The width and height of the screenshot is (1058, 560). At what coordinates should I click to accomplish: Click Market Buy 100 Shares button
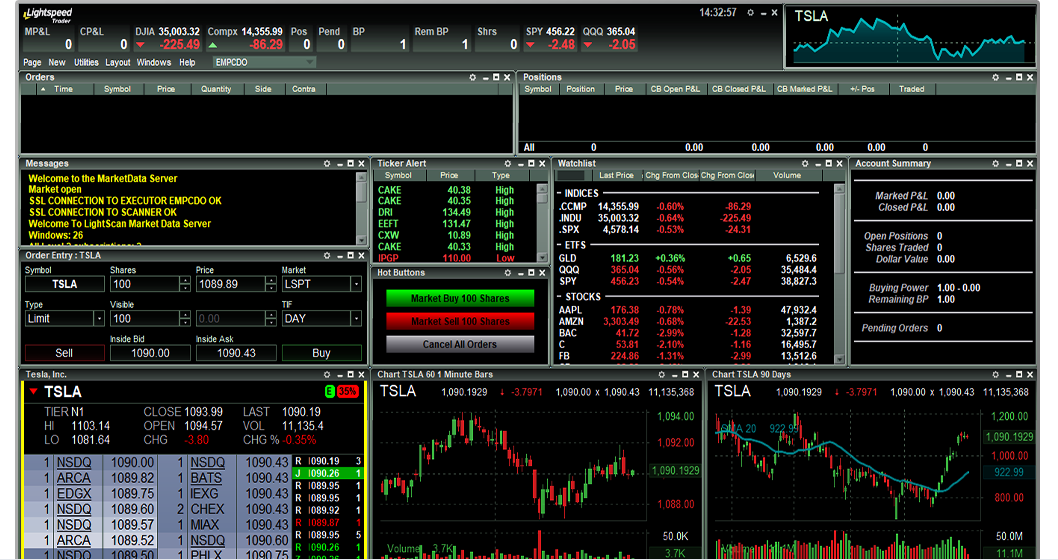tap(460, 298)
